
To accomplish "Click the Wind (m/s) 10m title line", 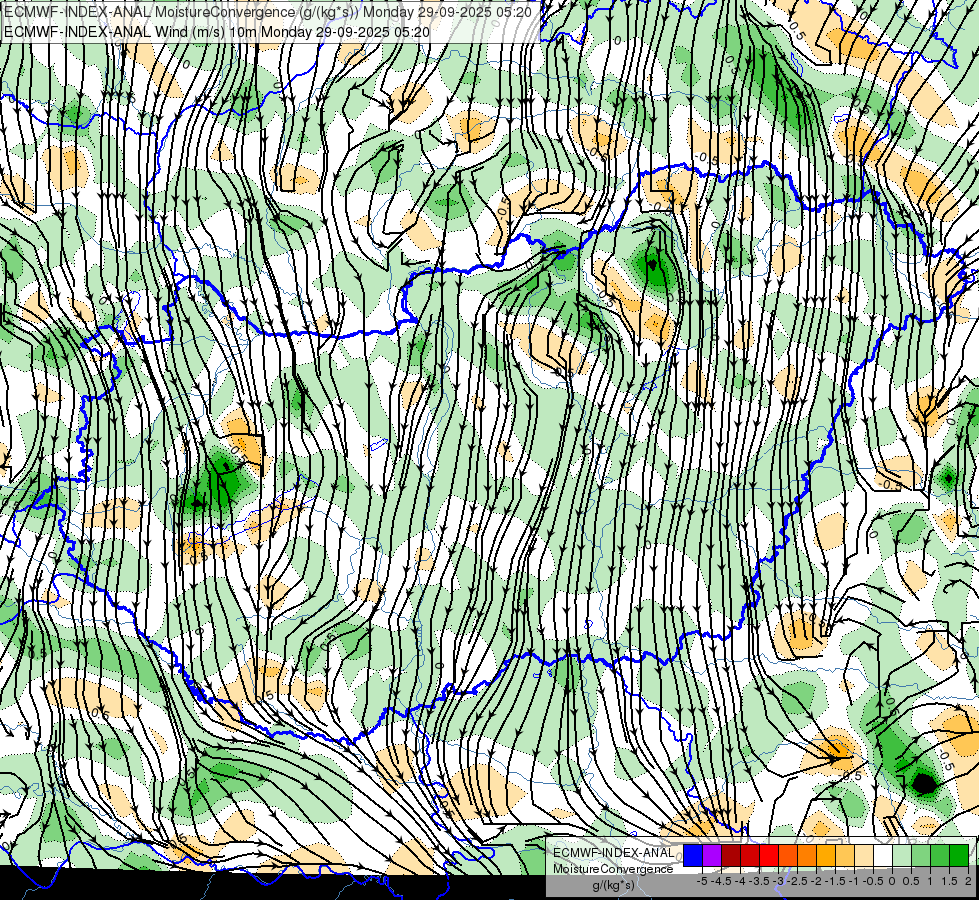I will point(217,31).
